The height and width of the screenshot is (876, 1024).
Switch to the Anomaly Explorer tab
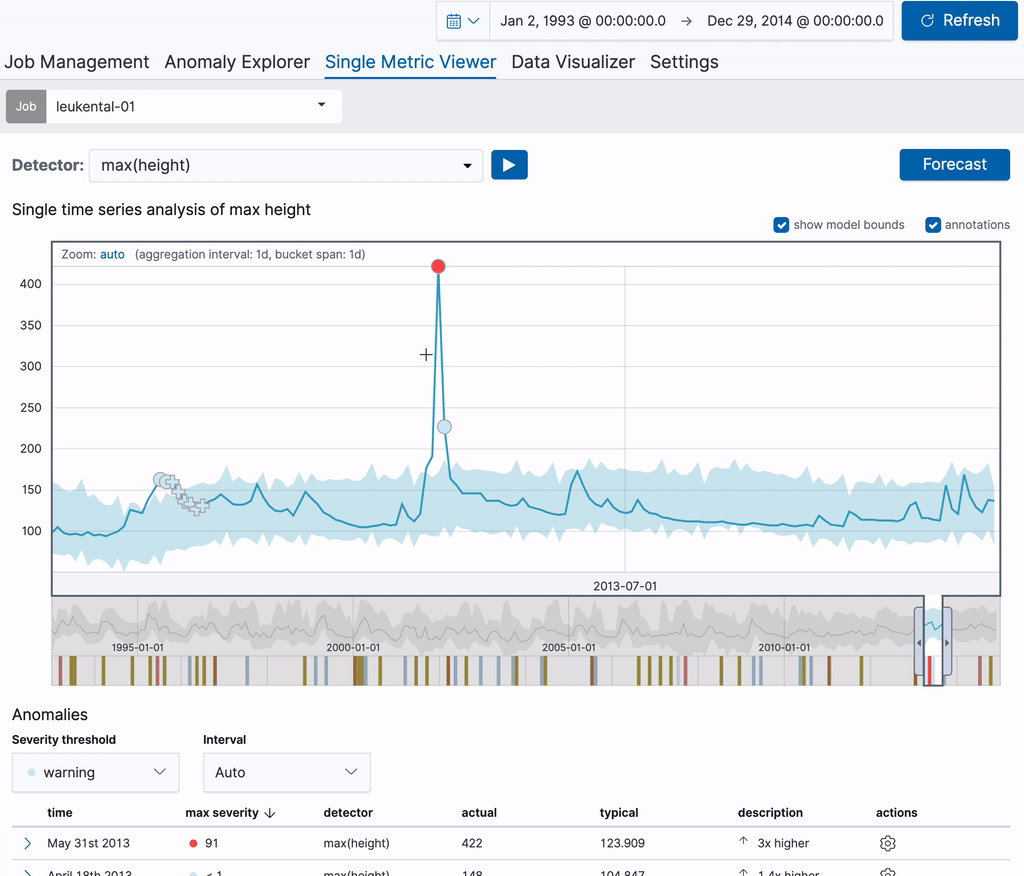(237, 62)
